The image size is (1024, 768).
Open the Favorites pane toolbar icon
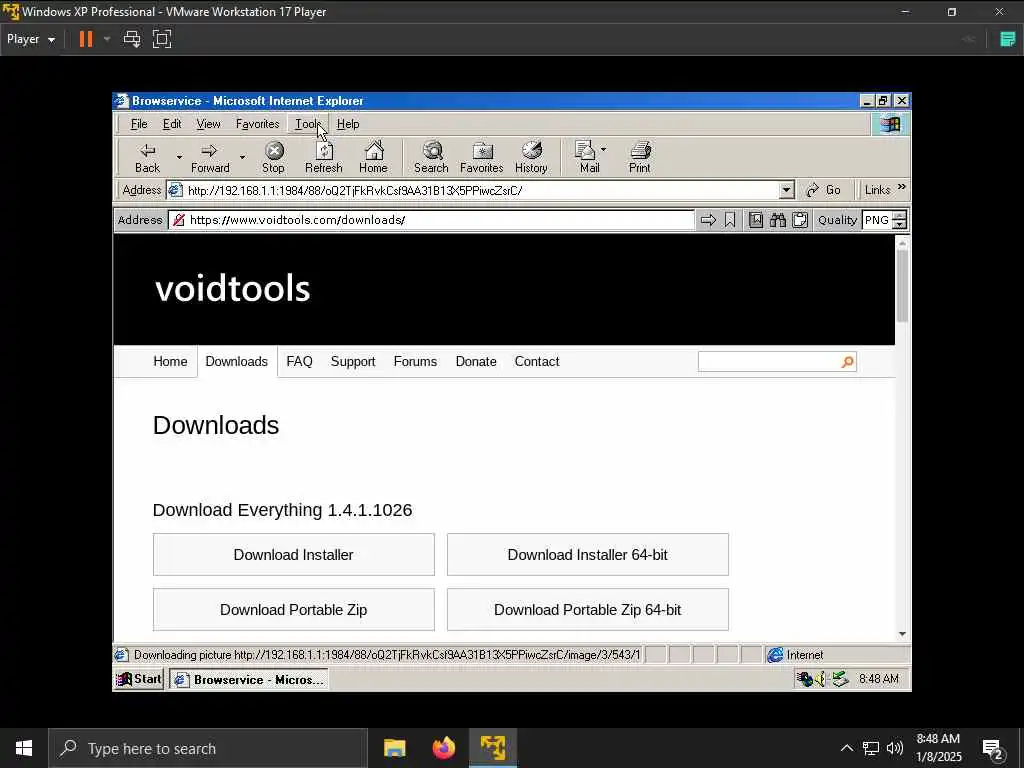point(482,157)
